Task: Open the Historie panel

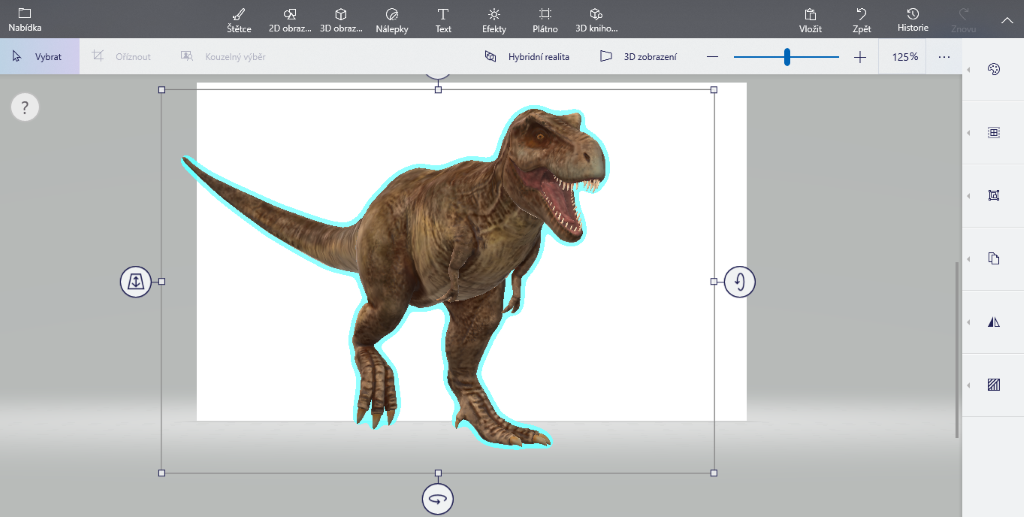Action: click(912, 19)
